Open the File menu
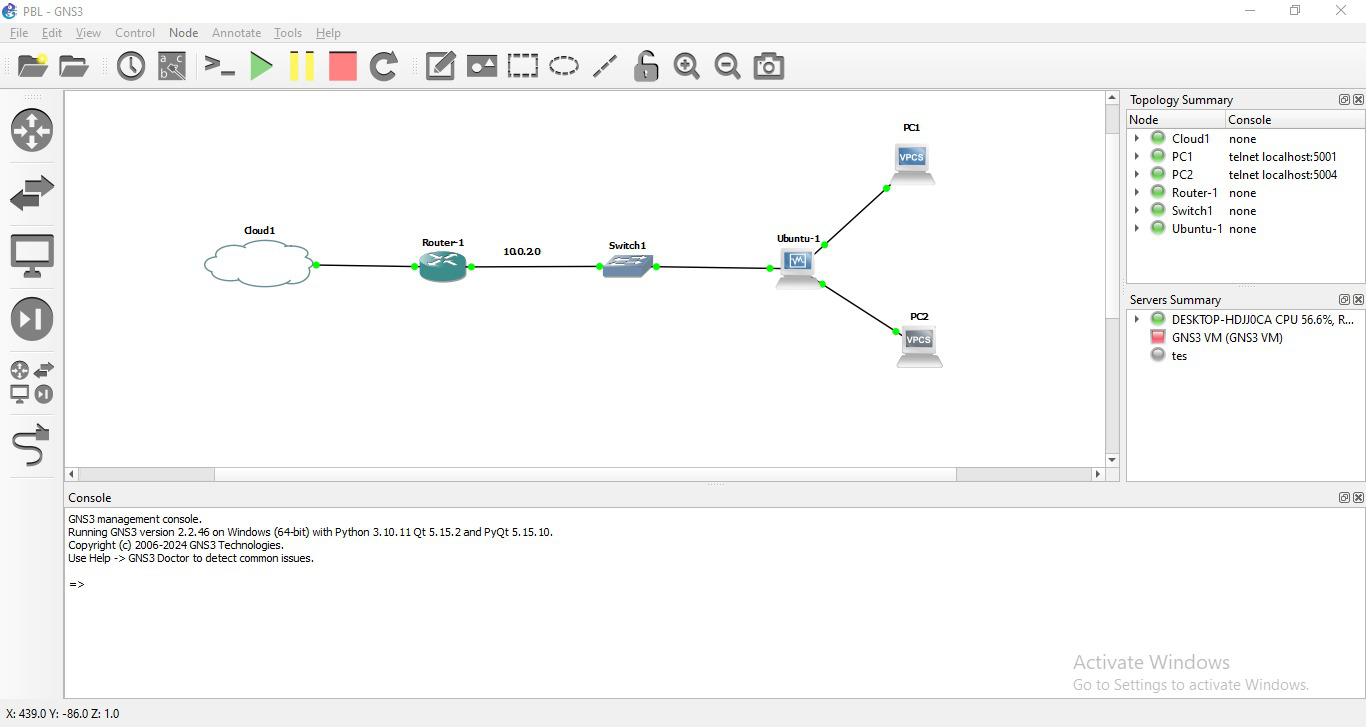 19,33
